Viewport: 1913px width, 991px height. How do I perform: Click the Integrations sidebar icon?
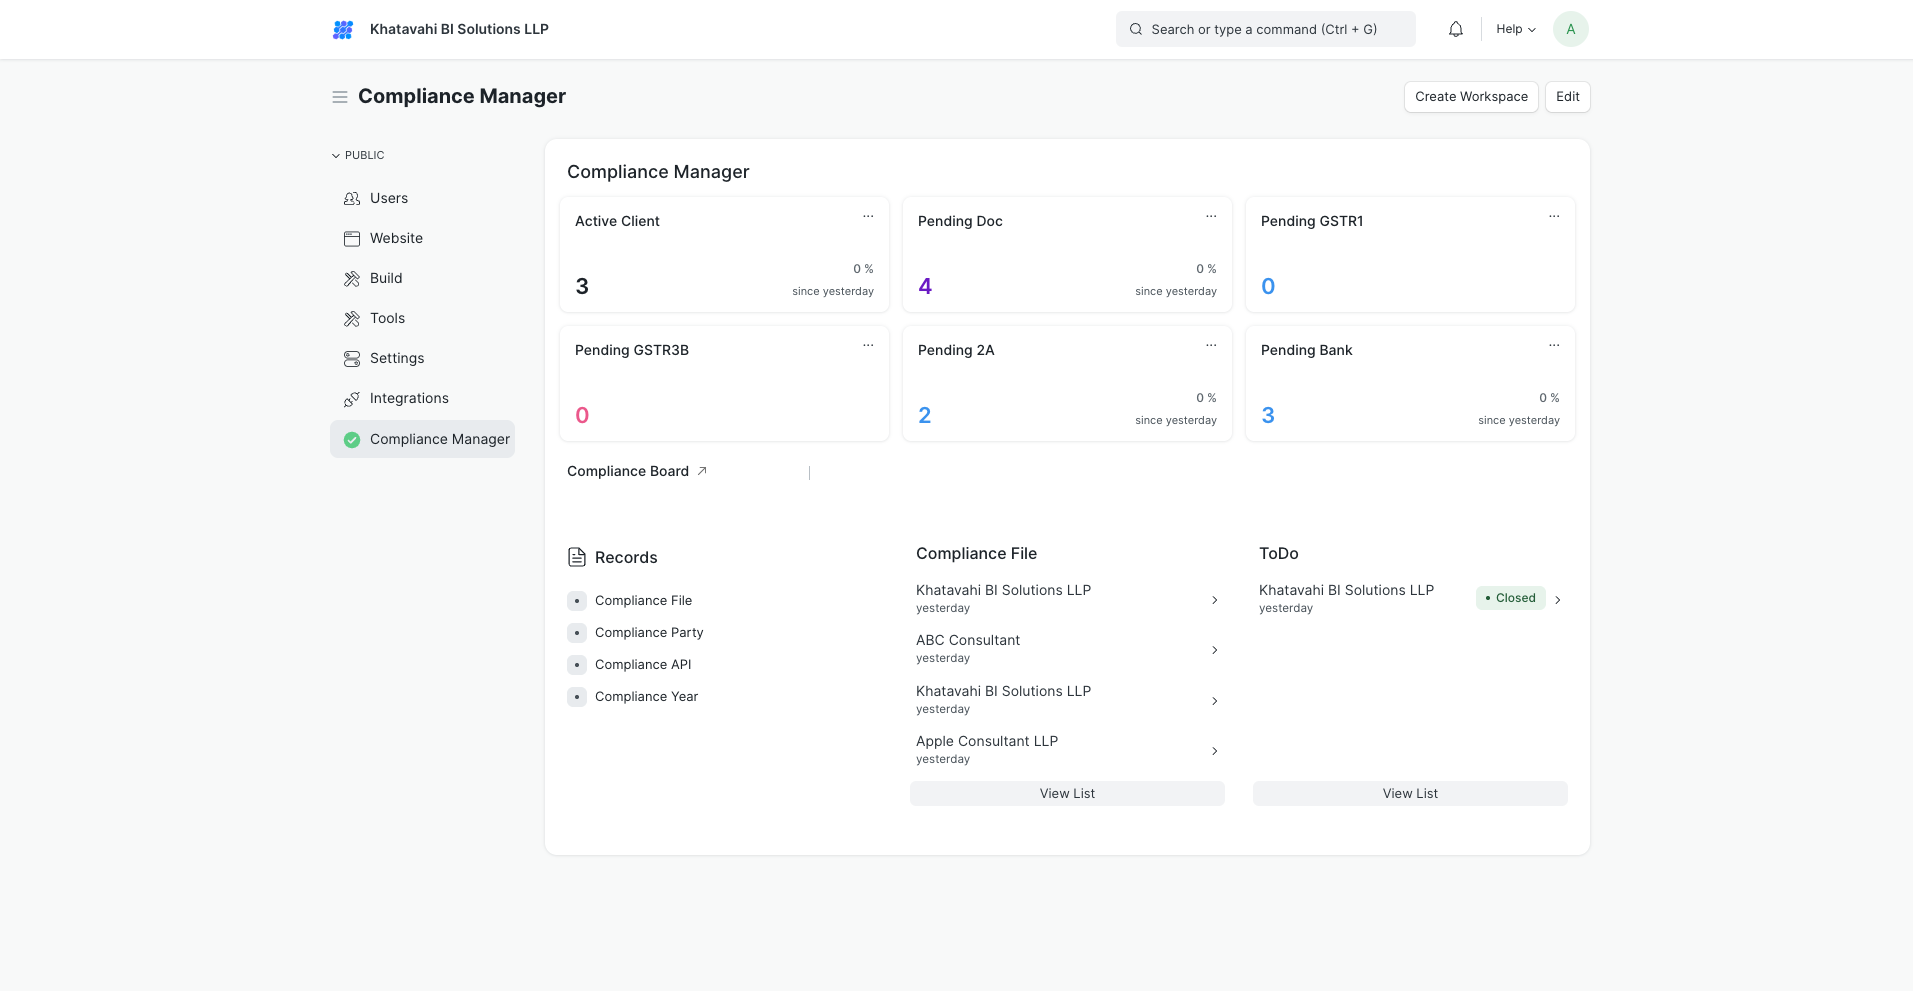pos(352,399)
